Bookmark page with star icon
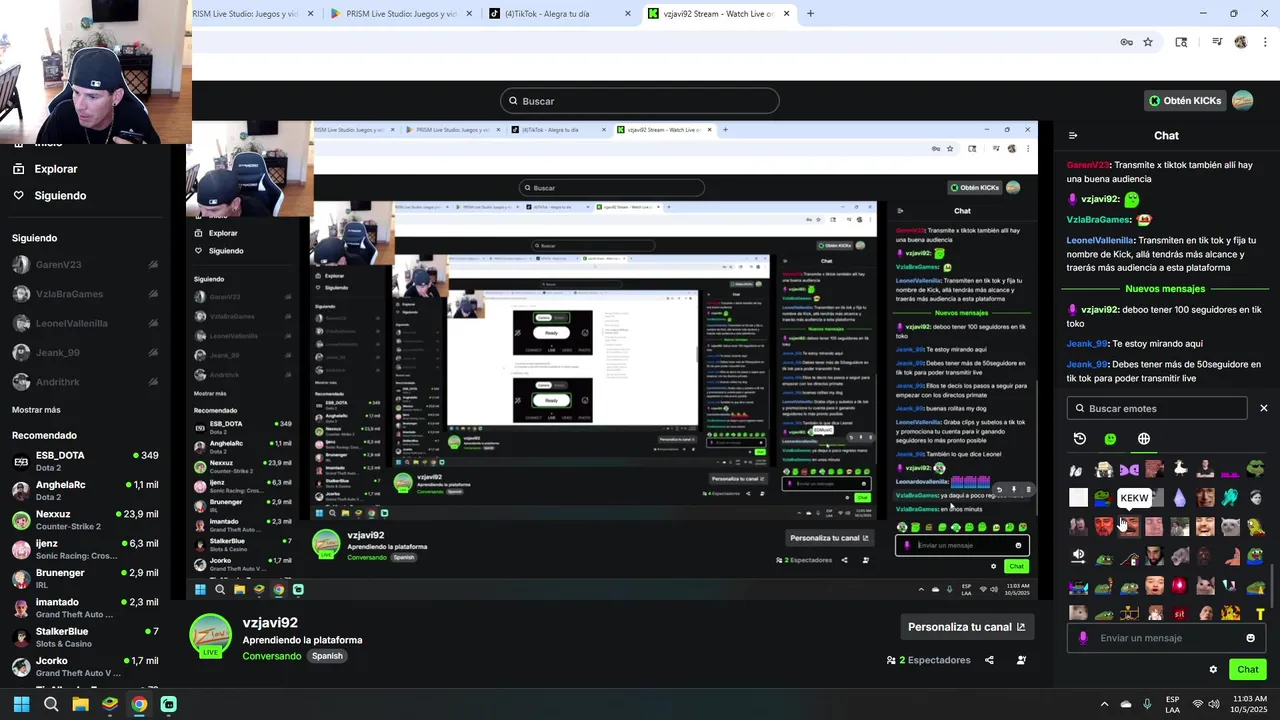Screen dimensions: 1280x720 [1148, 42]
